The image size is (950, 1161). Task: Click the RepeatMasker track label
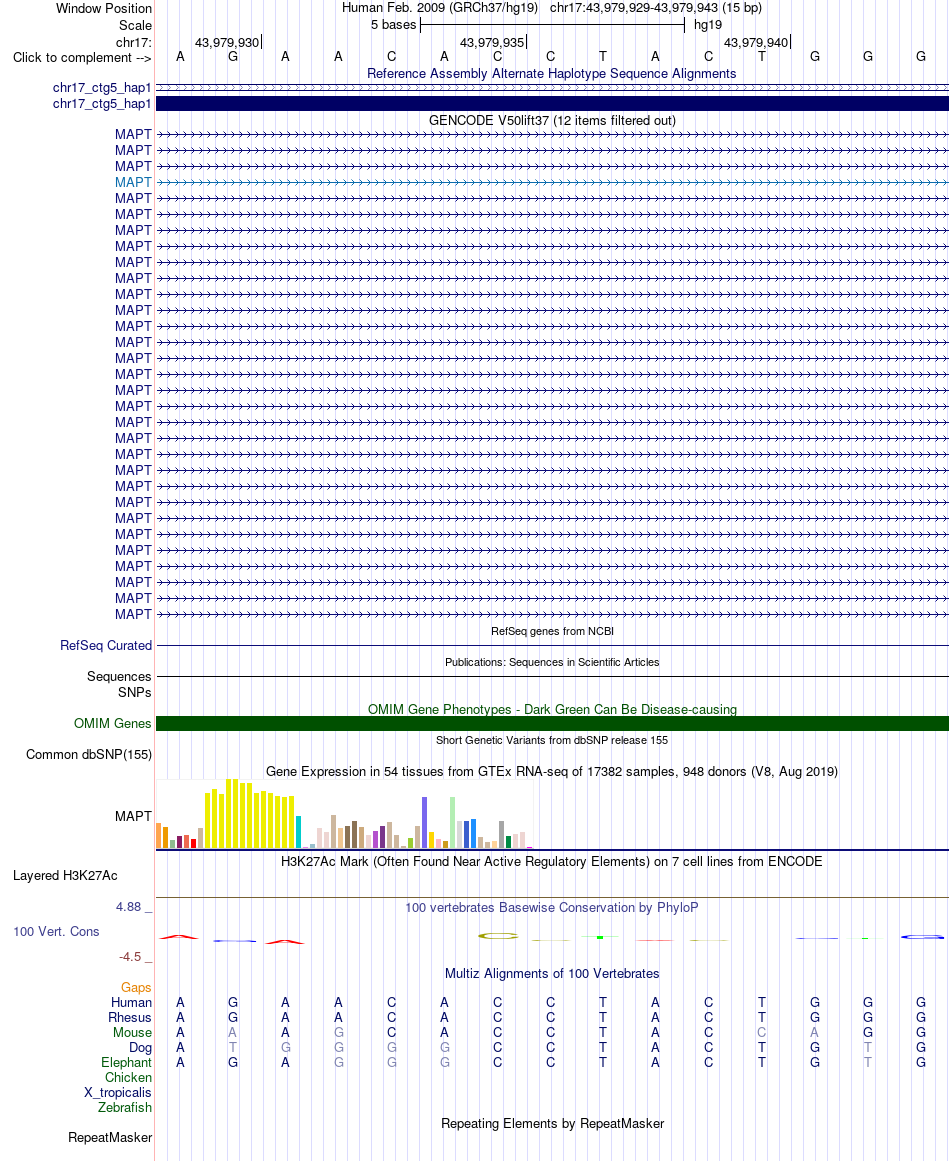(x=110, y=1137)
